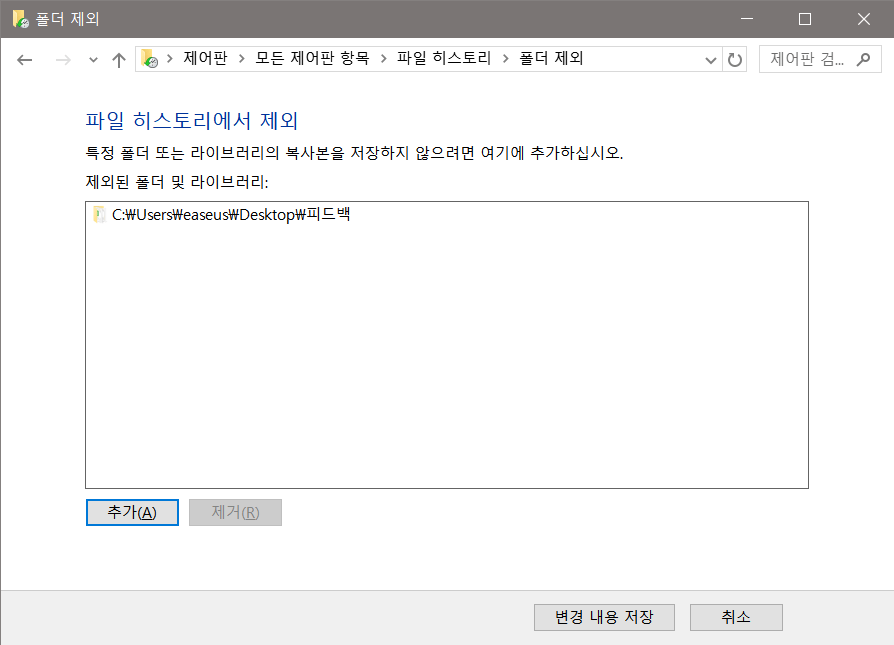
Task: Open the address bar dropdown chevron
Action: [x=710, y=59]
